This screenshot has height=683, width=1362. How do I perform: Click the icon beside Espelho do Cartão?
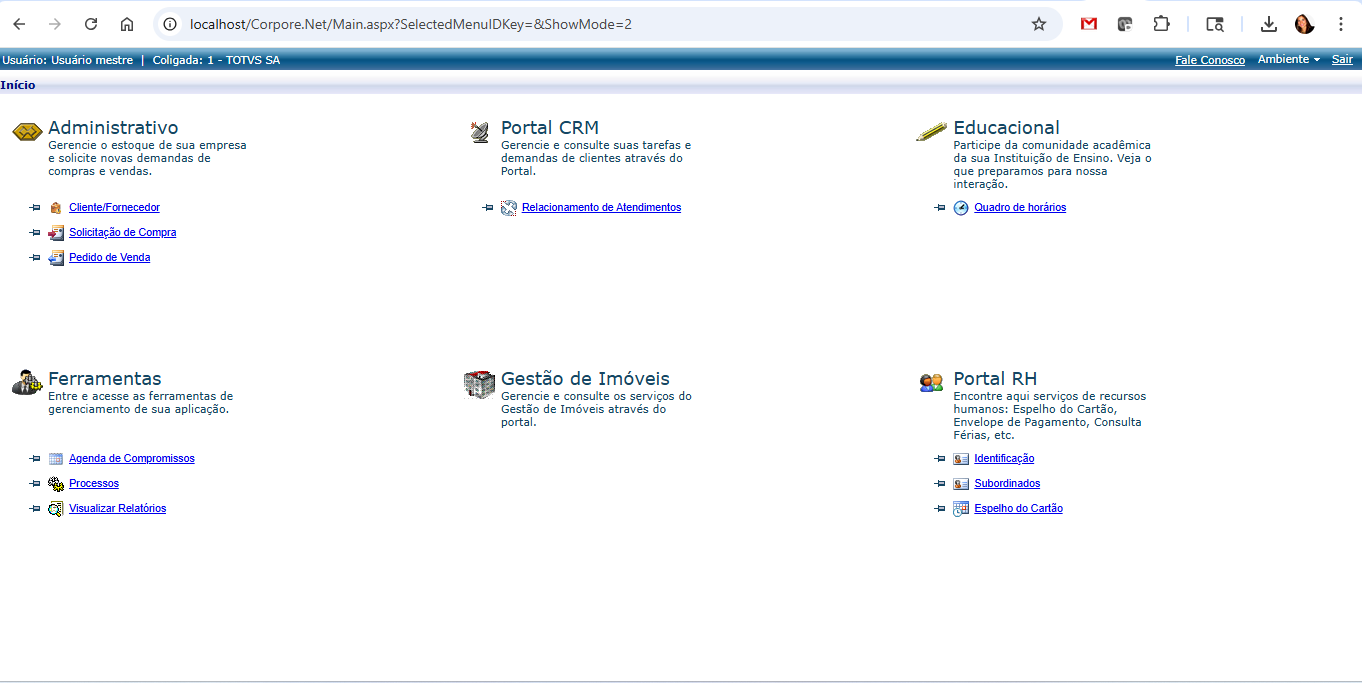pos(961,509)
